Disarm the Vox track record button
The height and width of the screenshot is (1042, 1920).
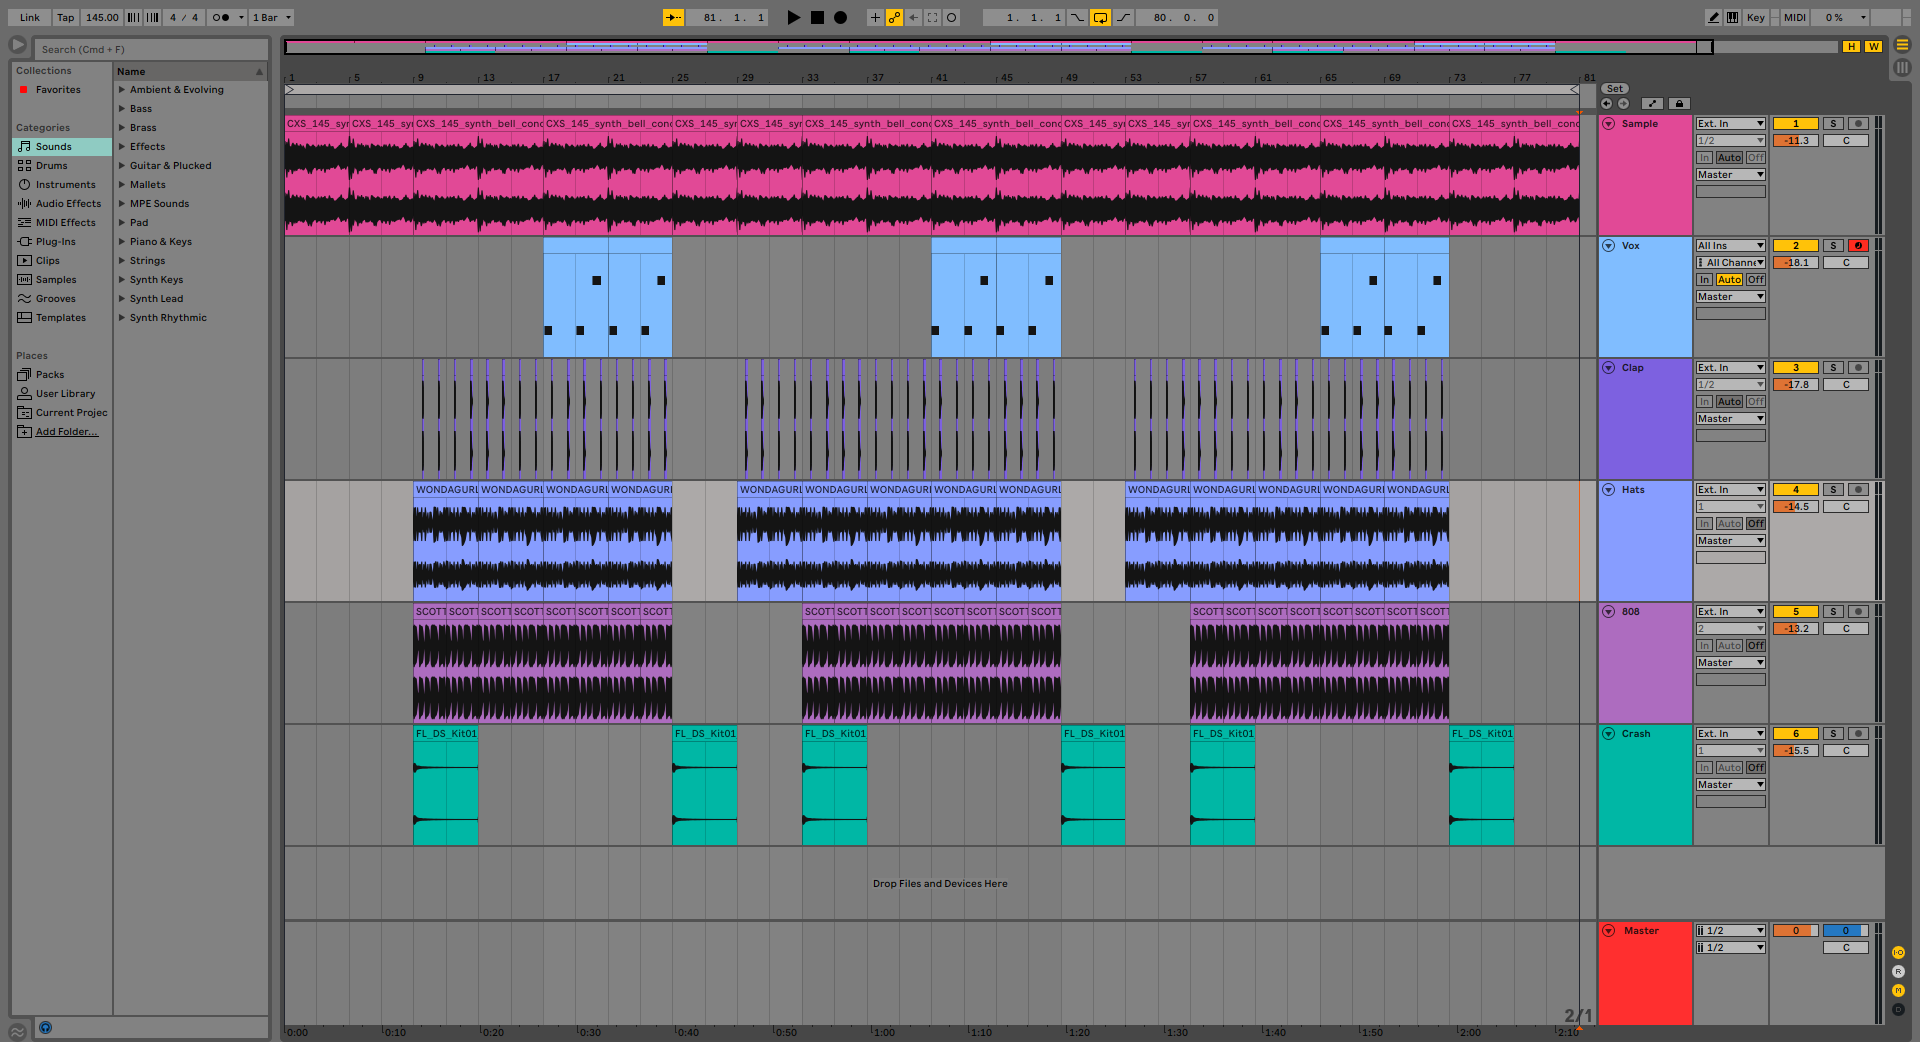(x=1858, y=245)
